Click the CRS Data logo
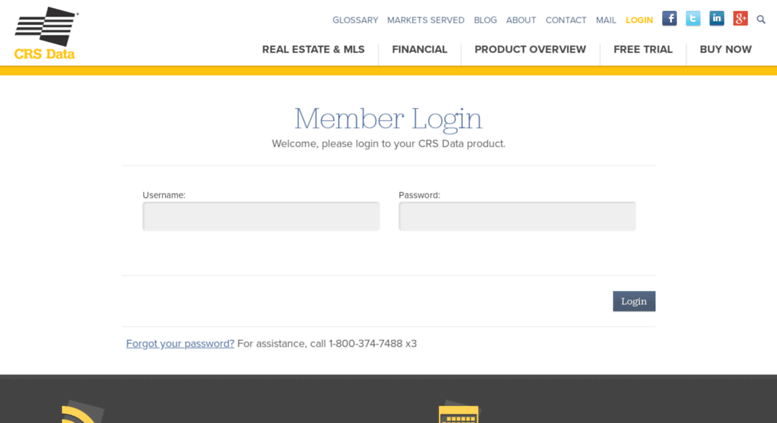Viewport: 777px width, 423px height. (46, 33)
